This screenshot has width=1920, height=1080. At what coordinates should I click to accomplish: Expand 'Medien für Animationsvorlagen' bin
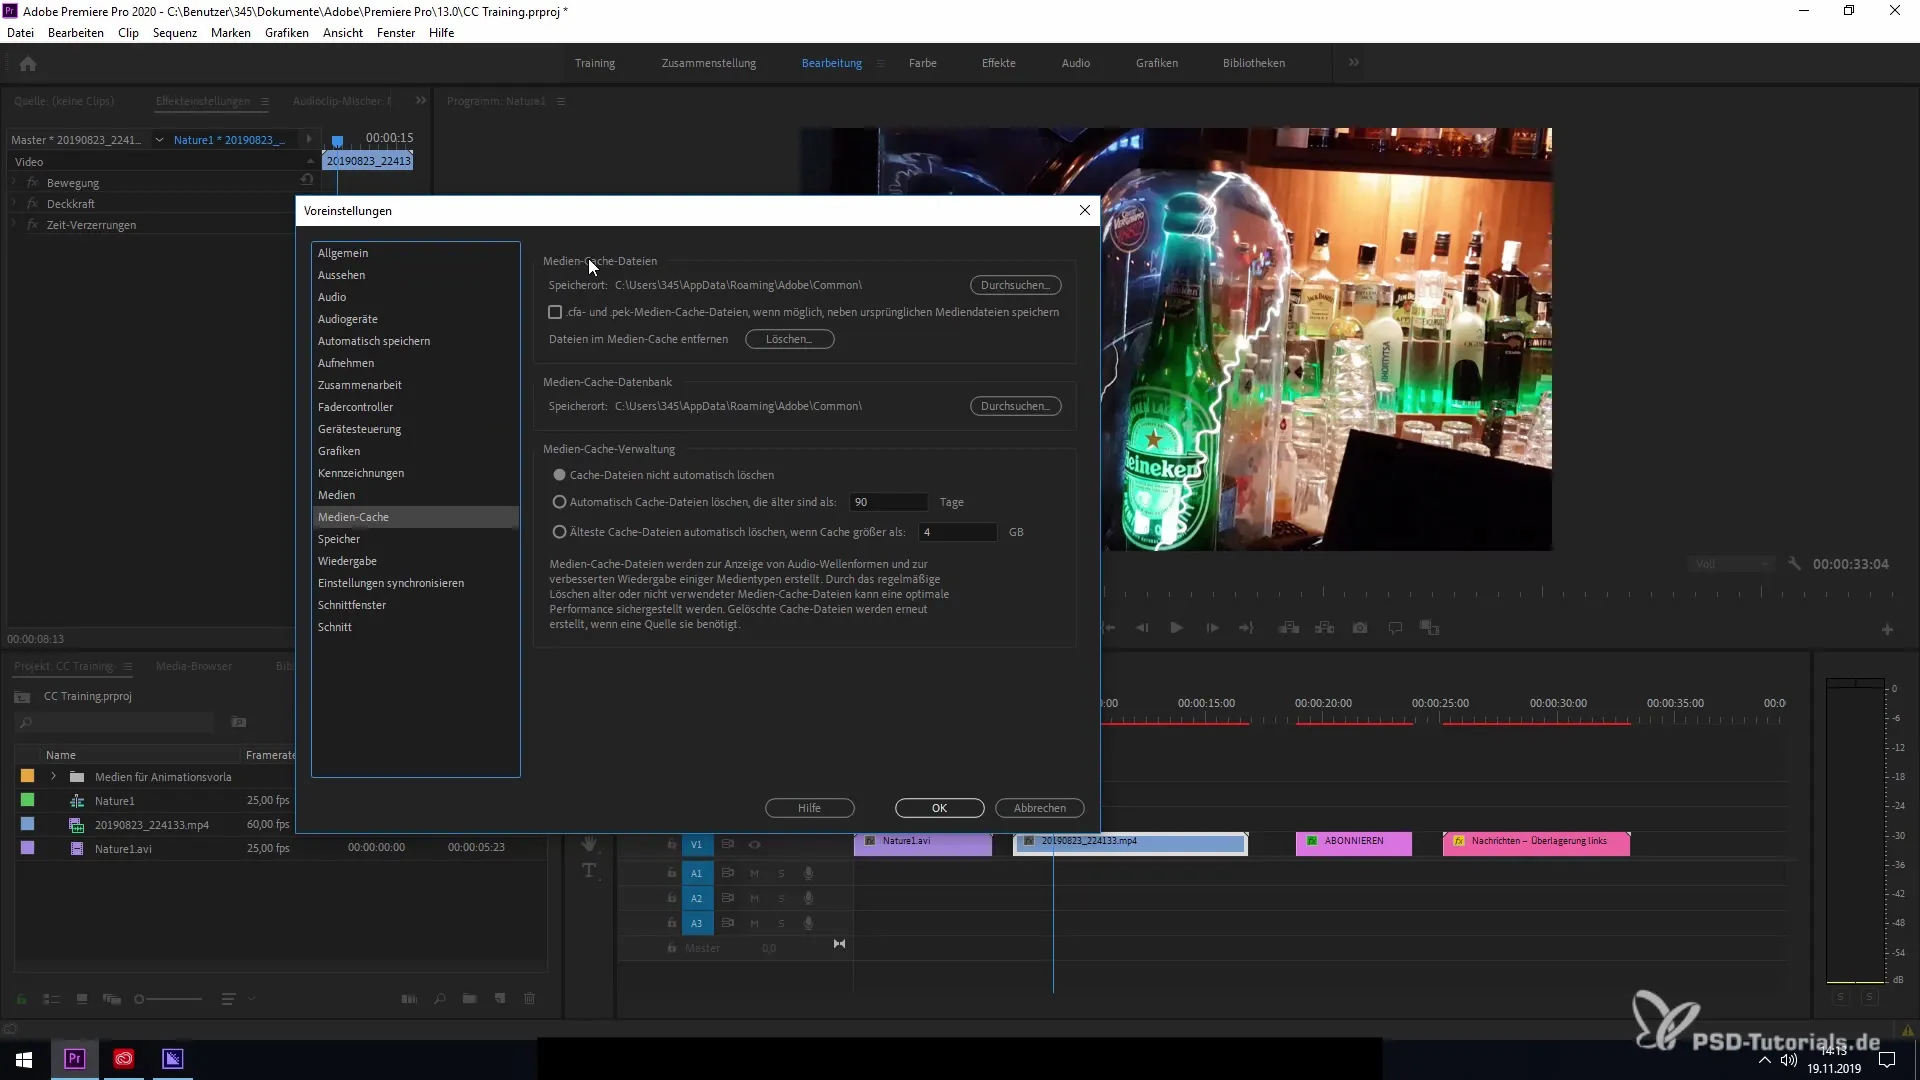point(53,777)
